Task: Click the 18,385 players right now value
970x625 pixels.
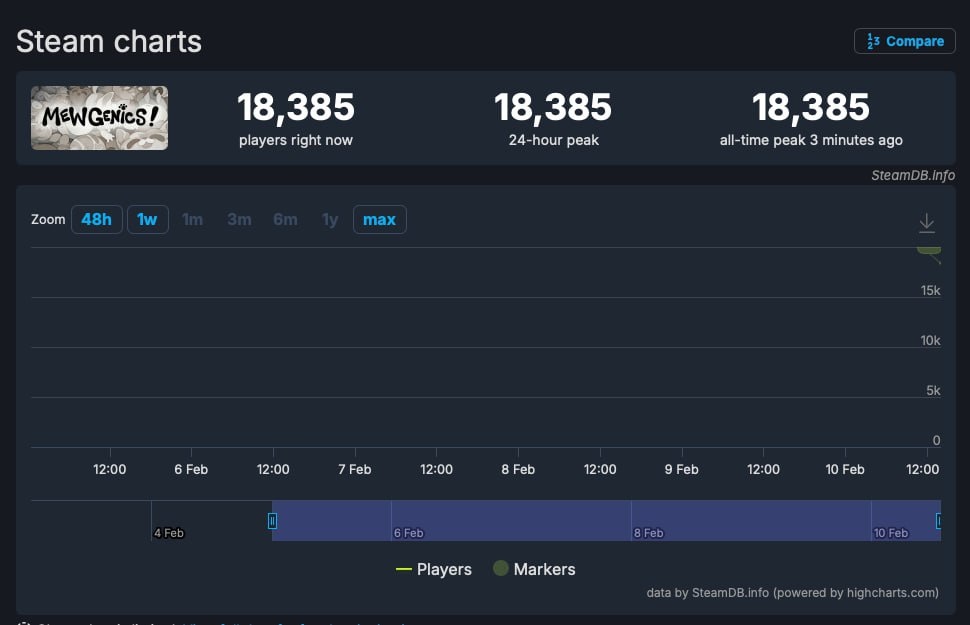Action: coord(296,107)
